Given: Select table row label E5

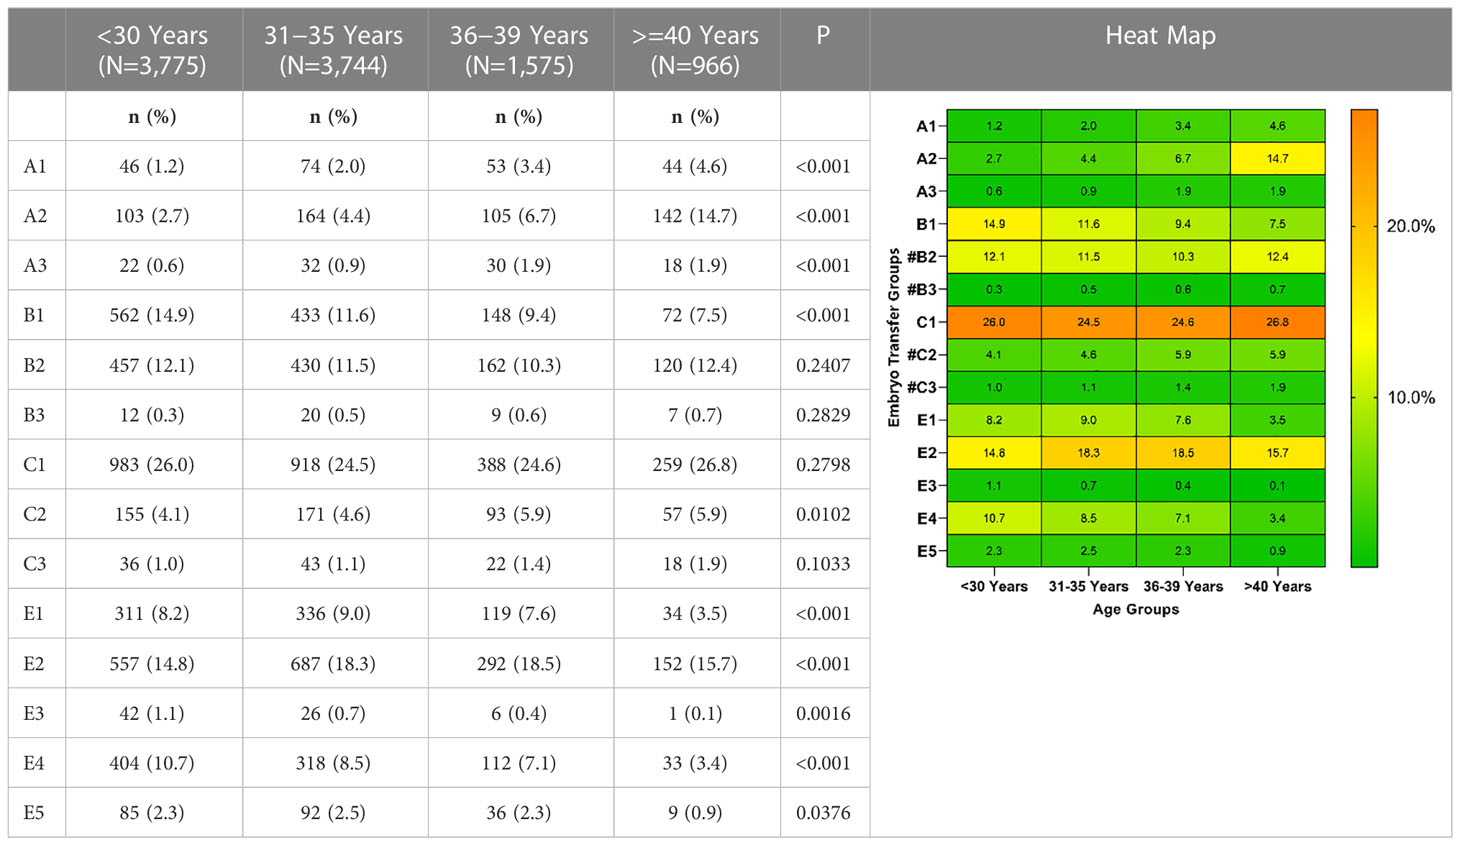Looking at the screenshot, I should coord(35,813).
